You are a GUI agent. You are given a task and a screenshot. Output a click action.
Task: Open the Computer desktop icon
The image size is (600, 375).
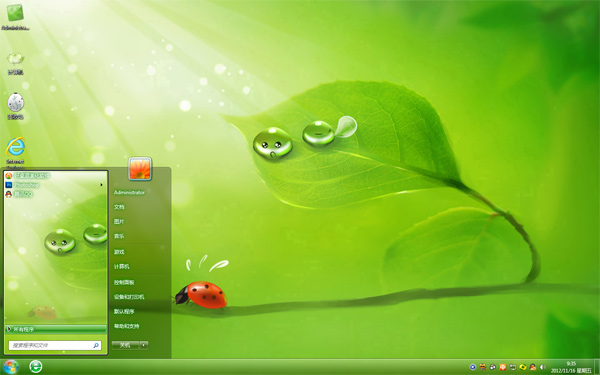[x=16, y=63]
